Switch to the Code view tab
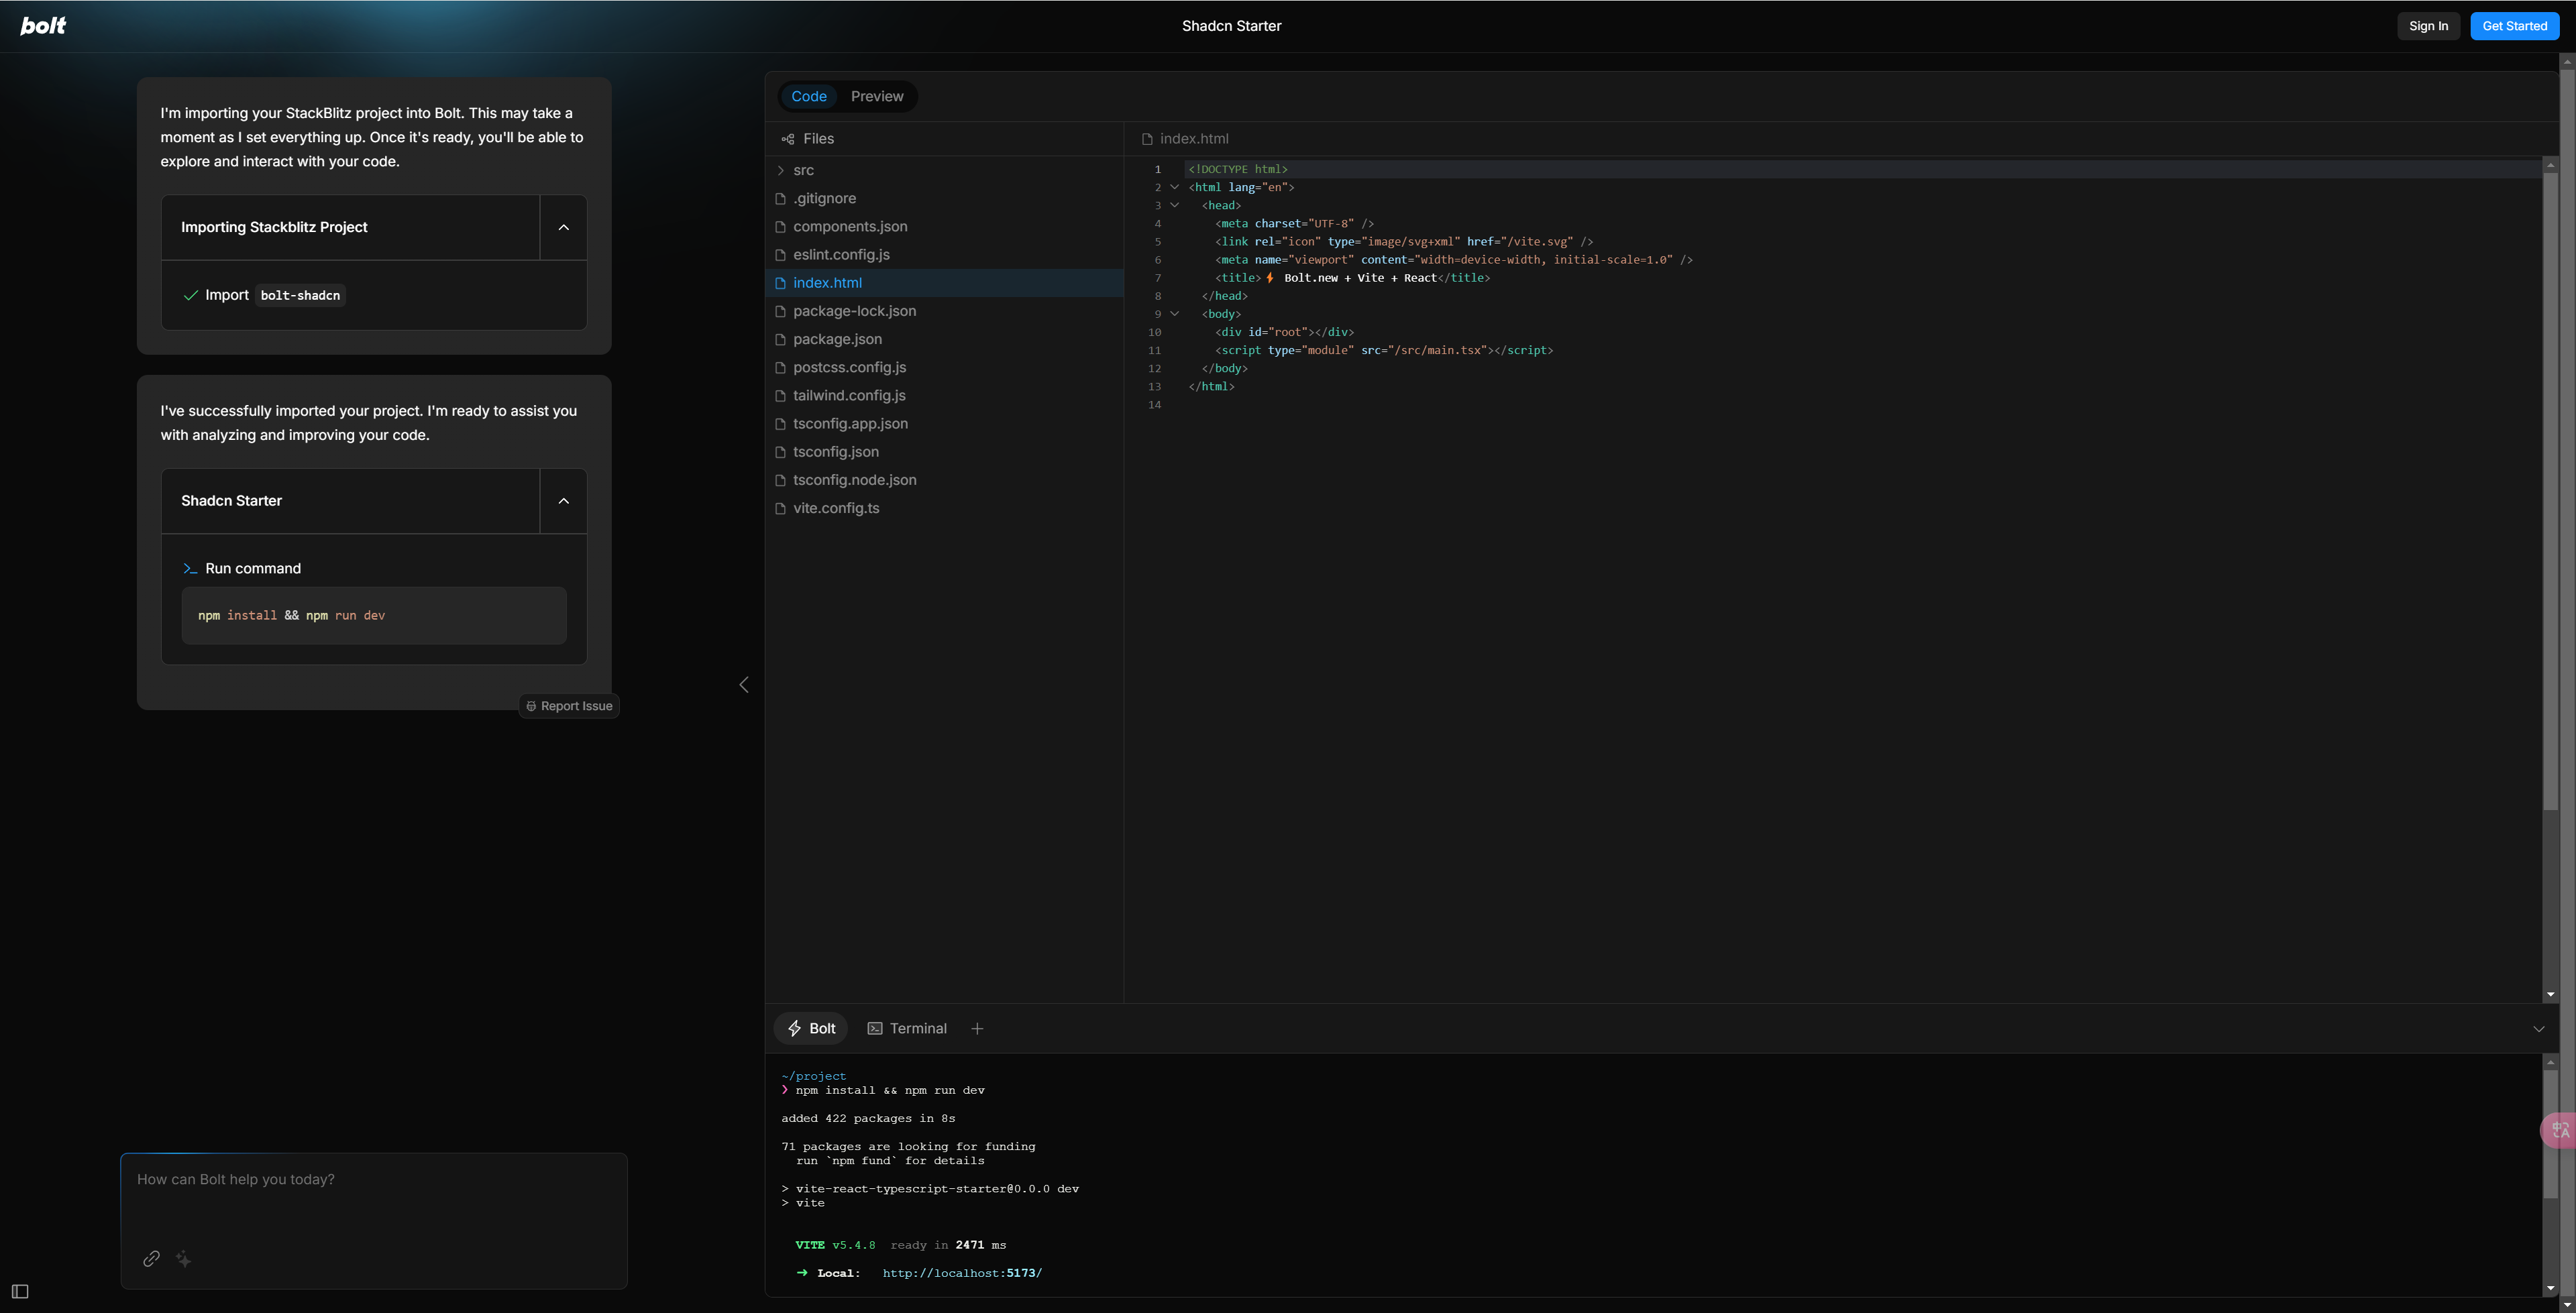 (x=809, y=97)
